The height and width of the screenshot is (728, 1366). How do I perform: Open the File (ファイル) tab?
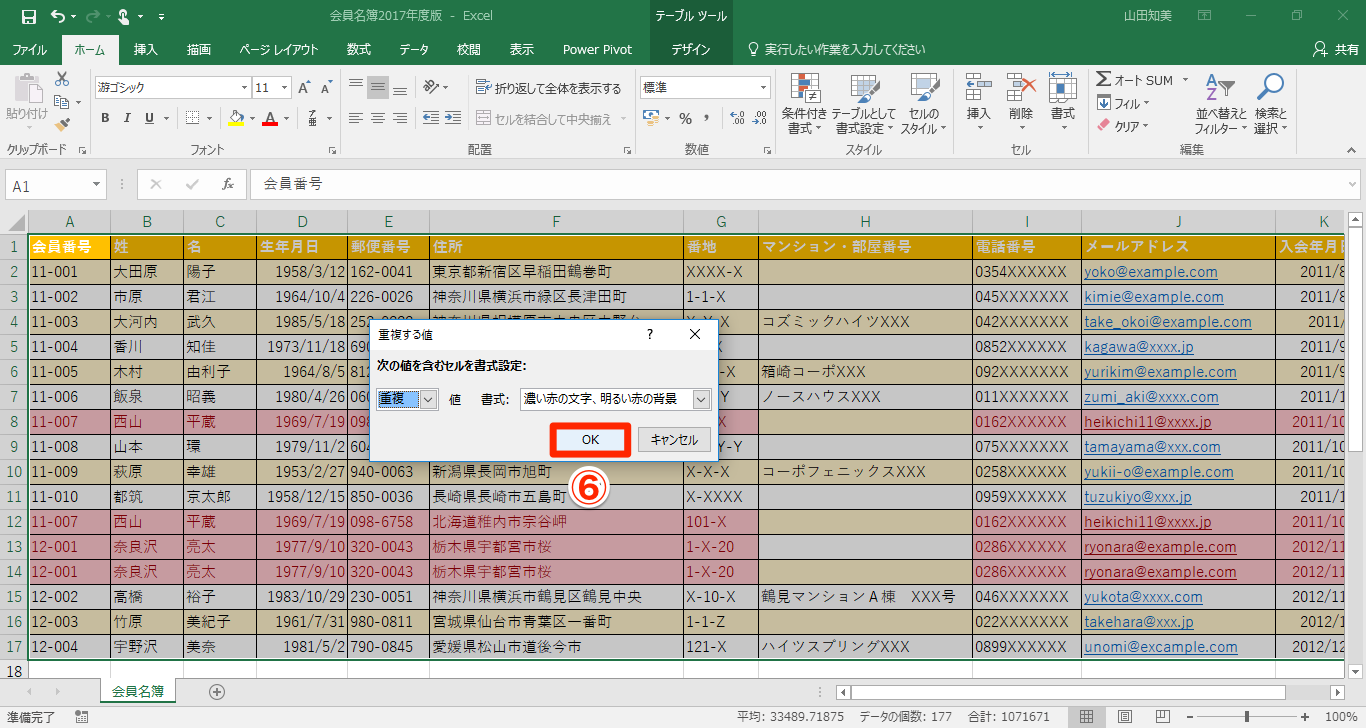pyautogui.click(x=30, y=50)
